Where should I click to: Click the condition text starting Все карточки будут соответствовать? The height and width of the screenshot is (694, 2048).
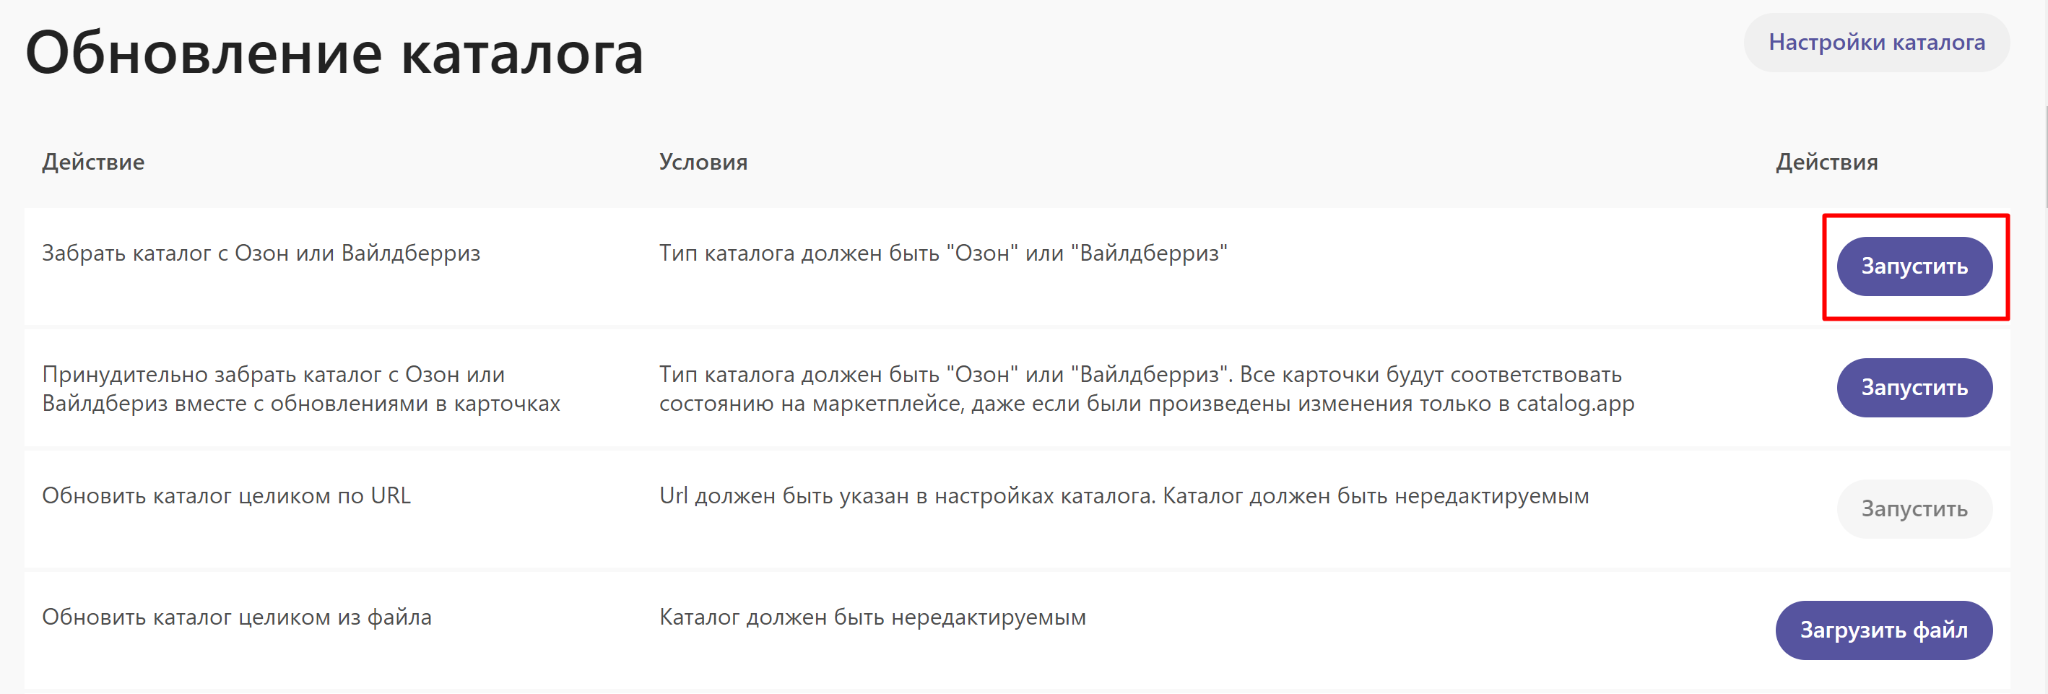pyautogui.click(x=1430, y=375)
